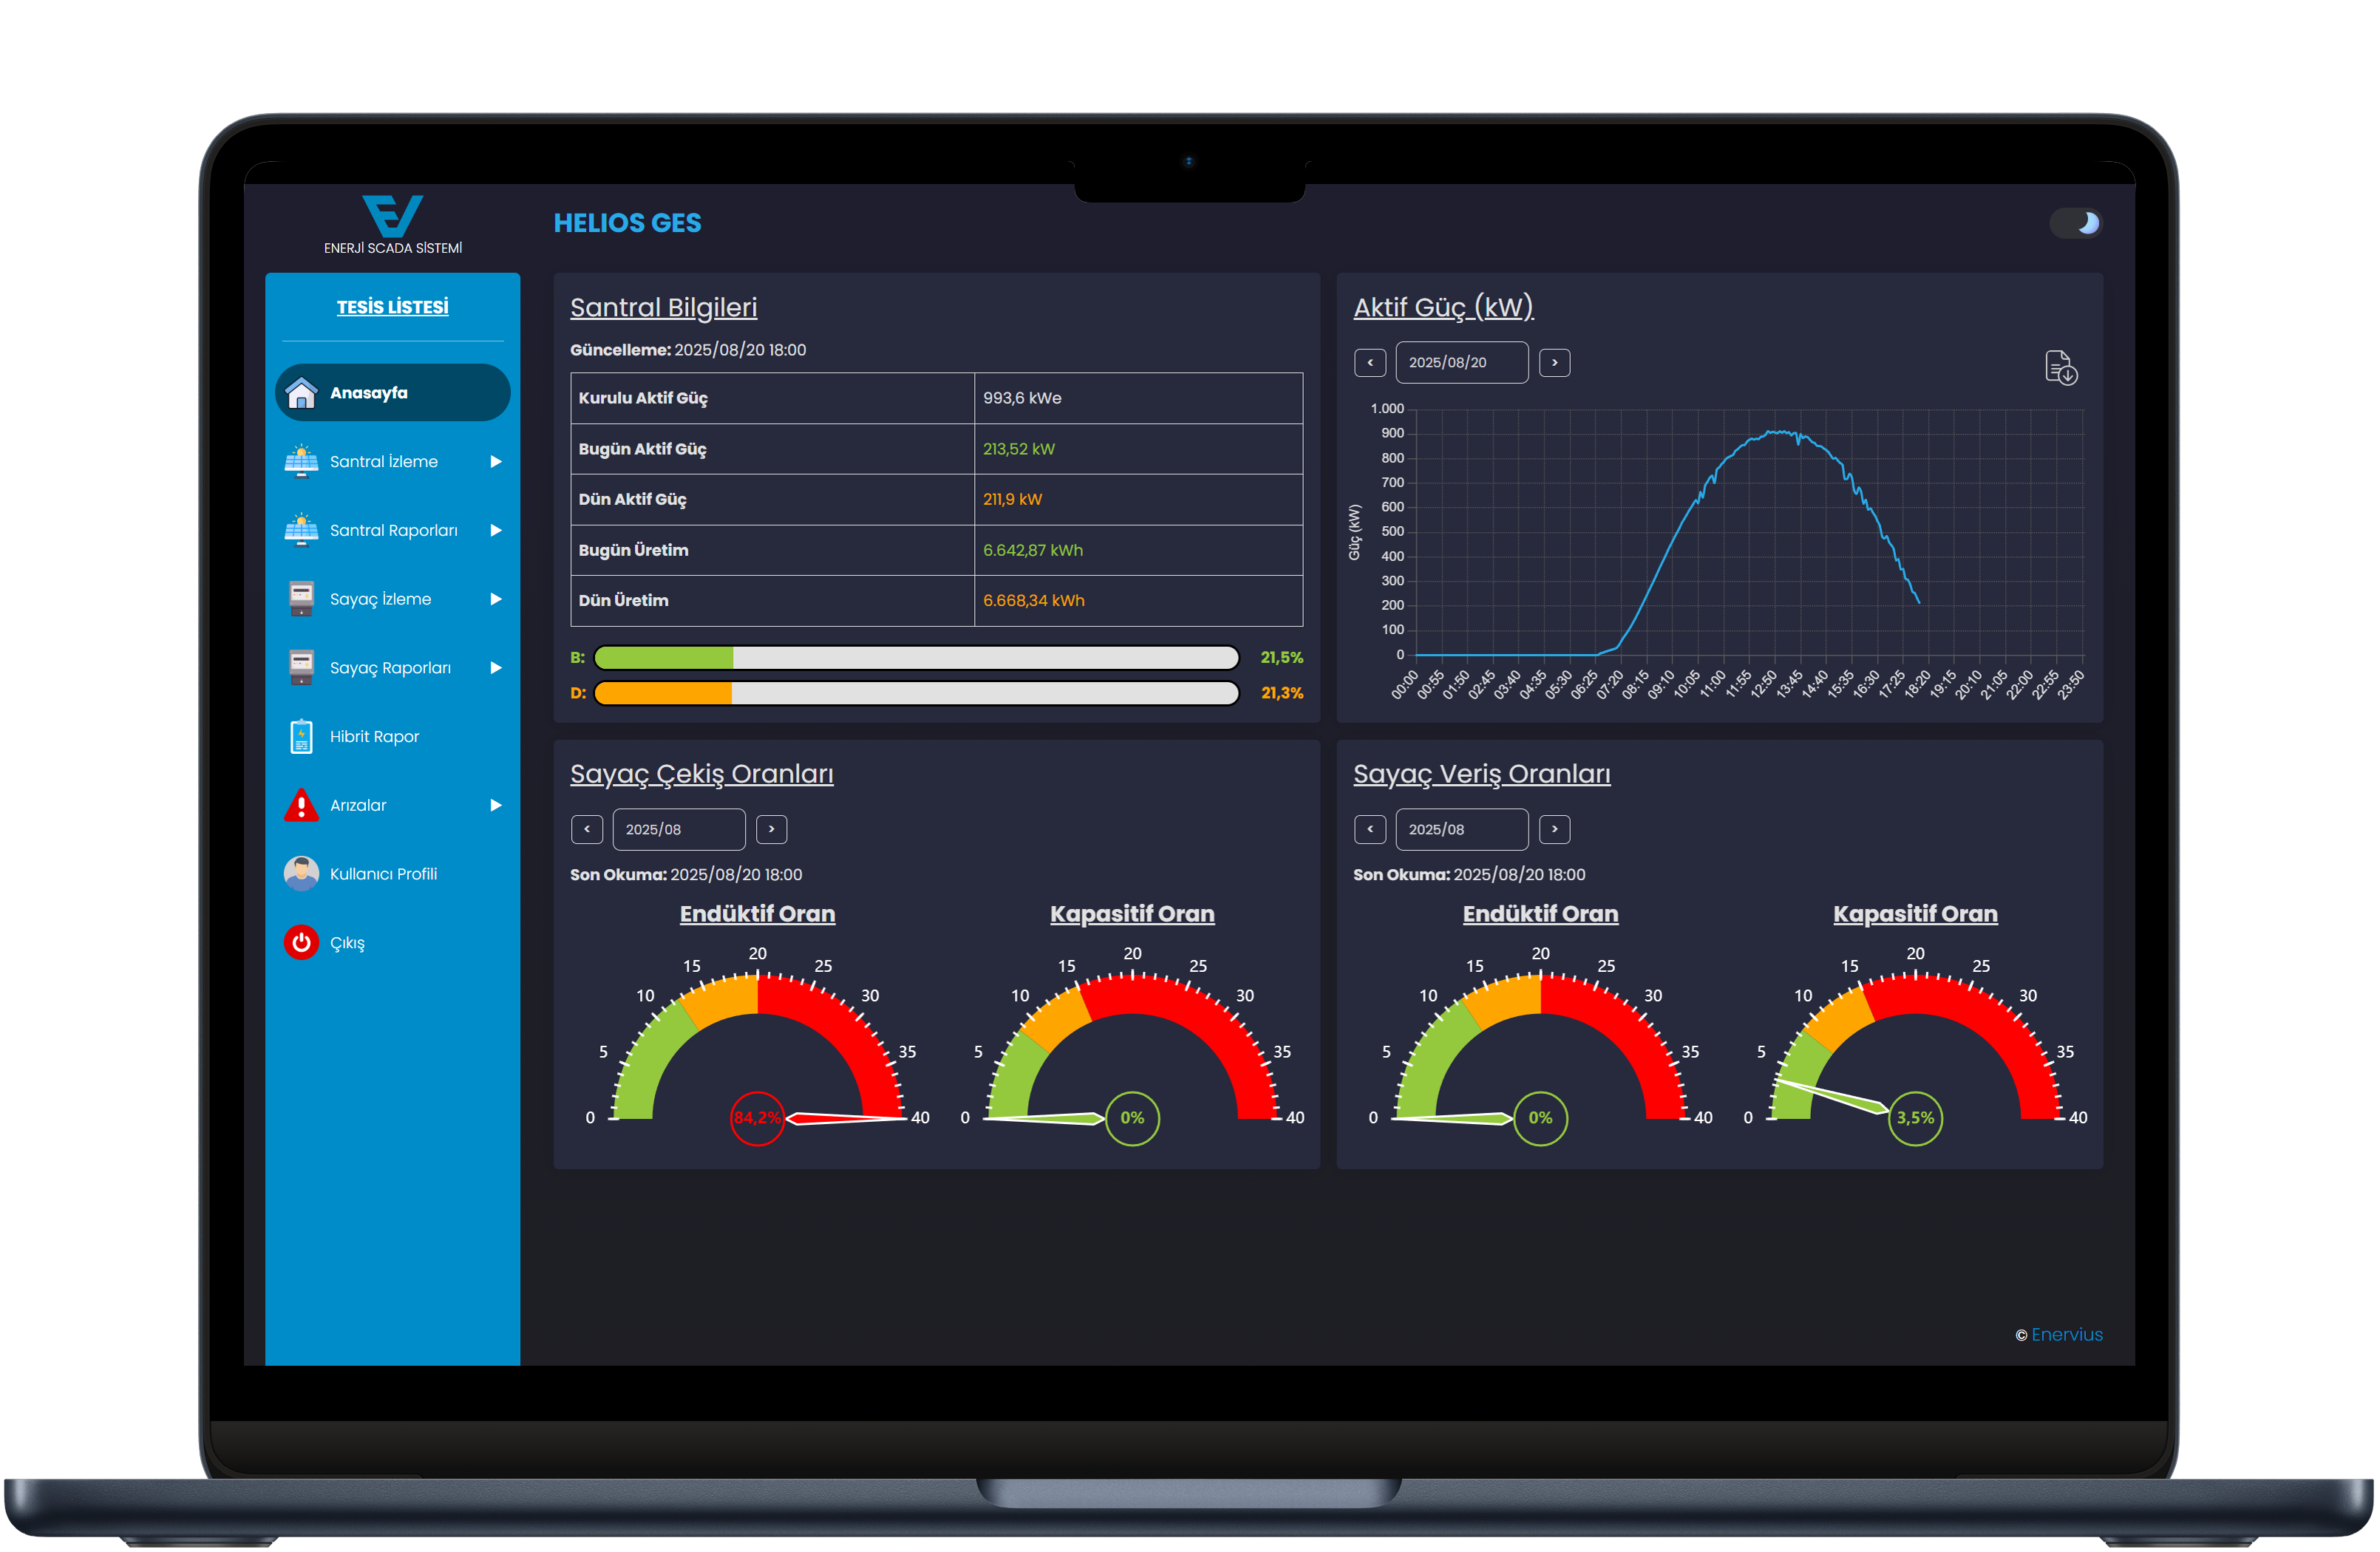The height and width of the screenshot is (1552, 2380).
Task: Select Santral Raporları menu item
Action: point(393,530)
